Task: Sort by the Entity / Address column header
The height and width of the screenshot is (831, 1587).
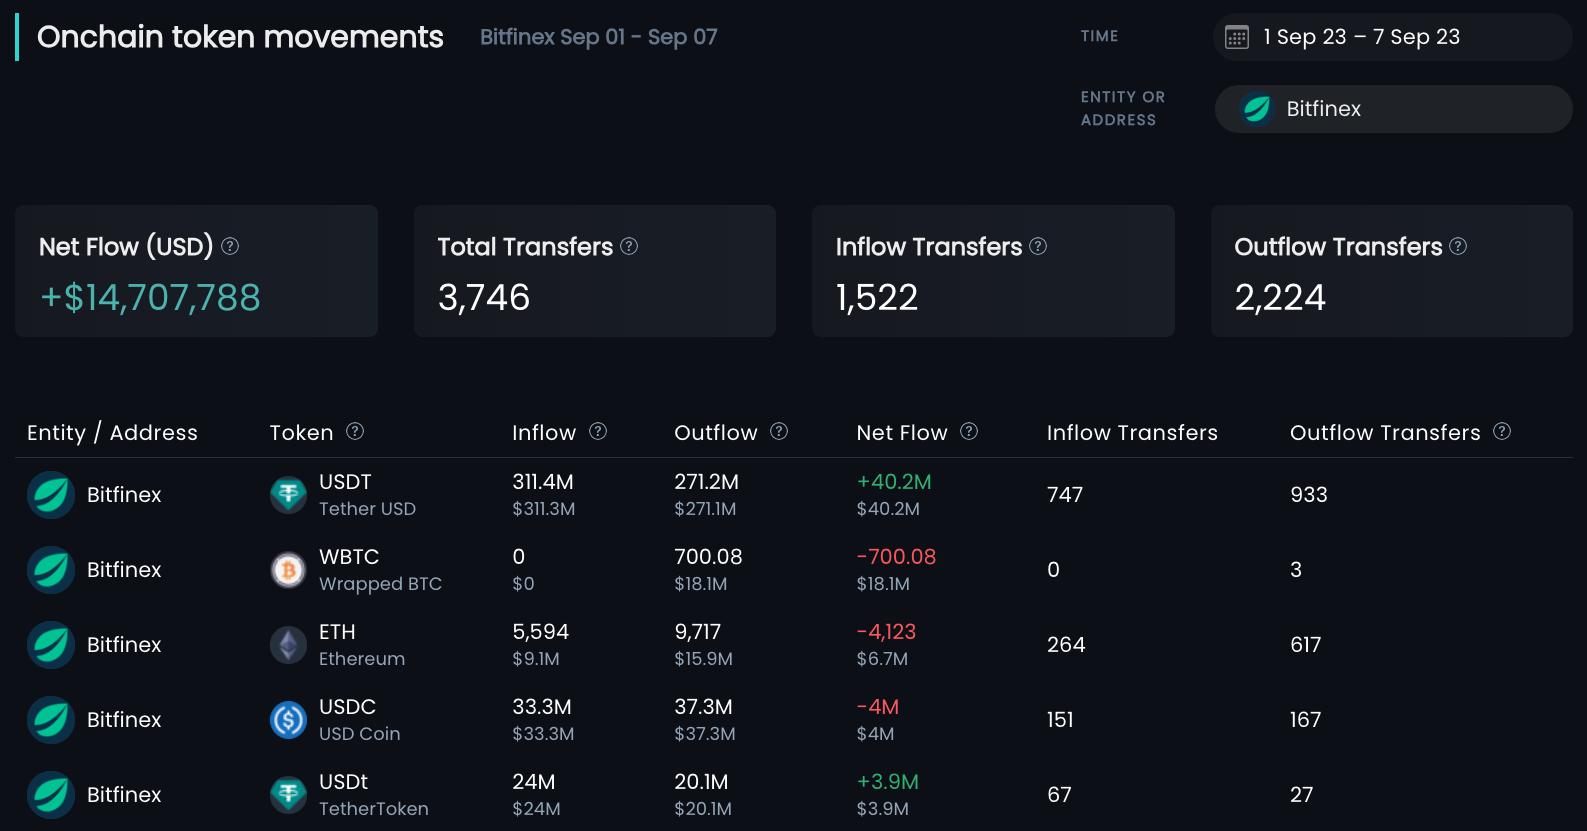Action: tap(112, 433)
